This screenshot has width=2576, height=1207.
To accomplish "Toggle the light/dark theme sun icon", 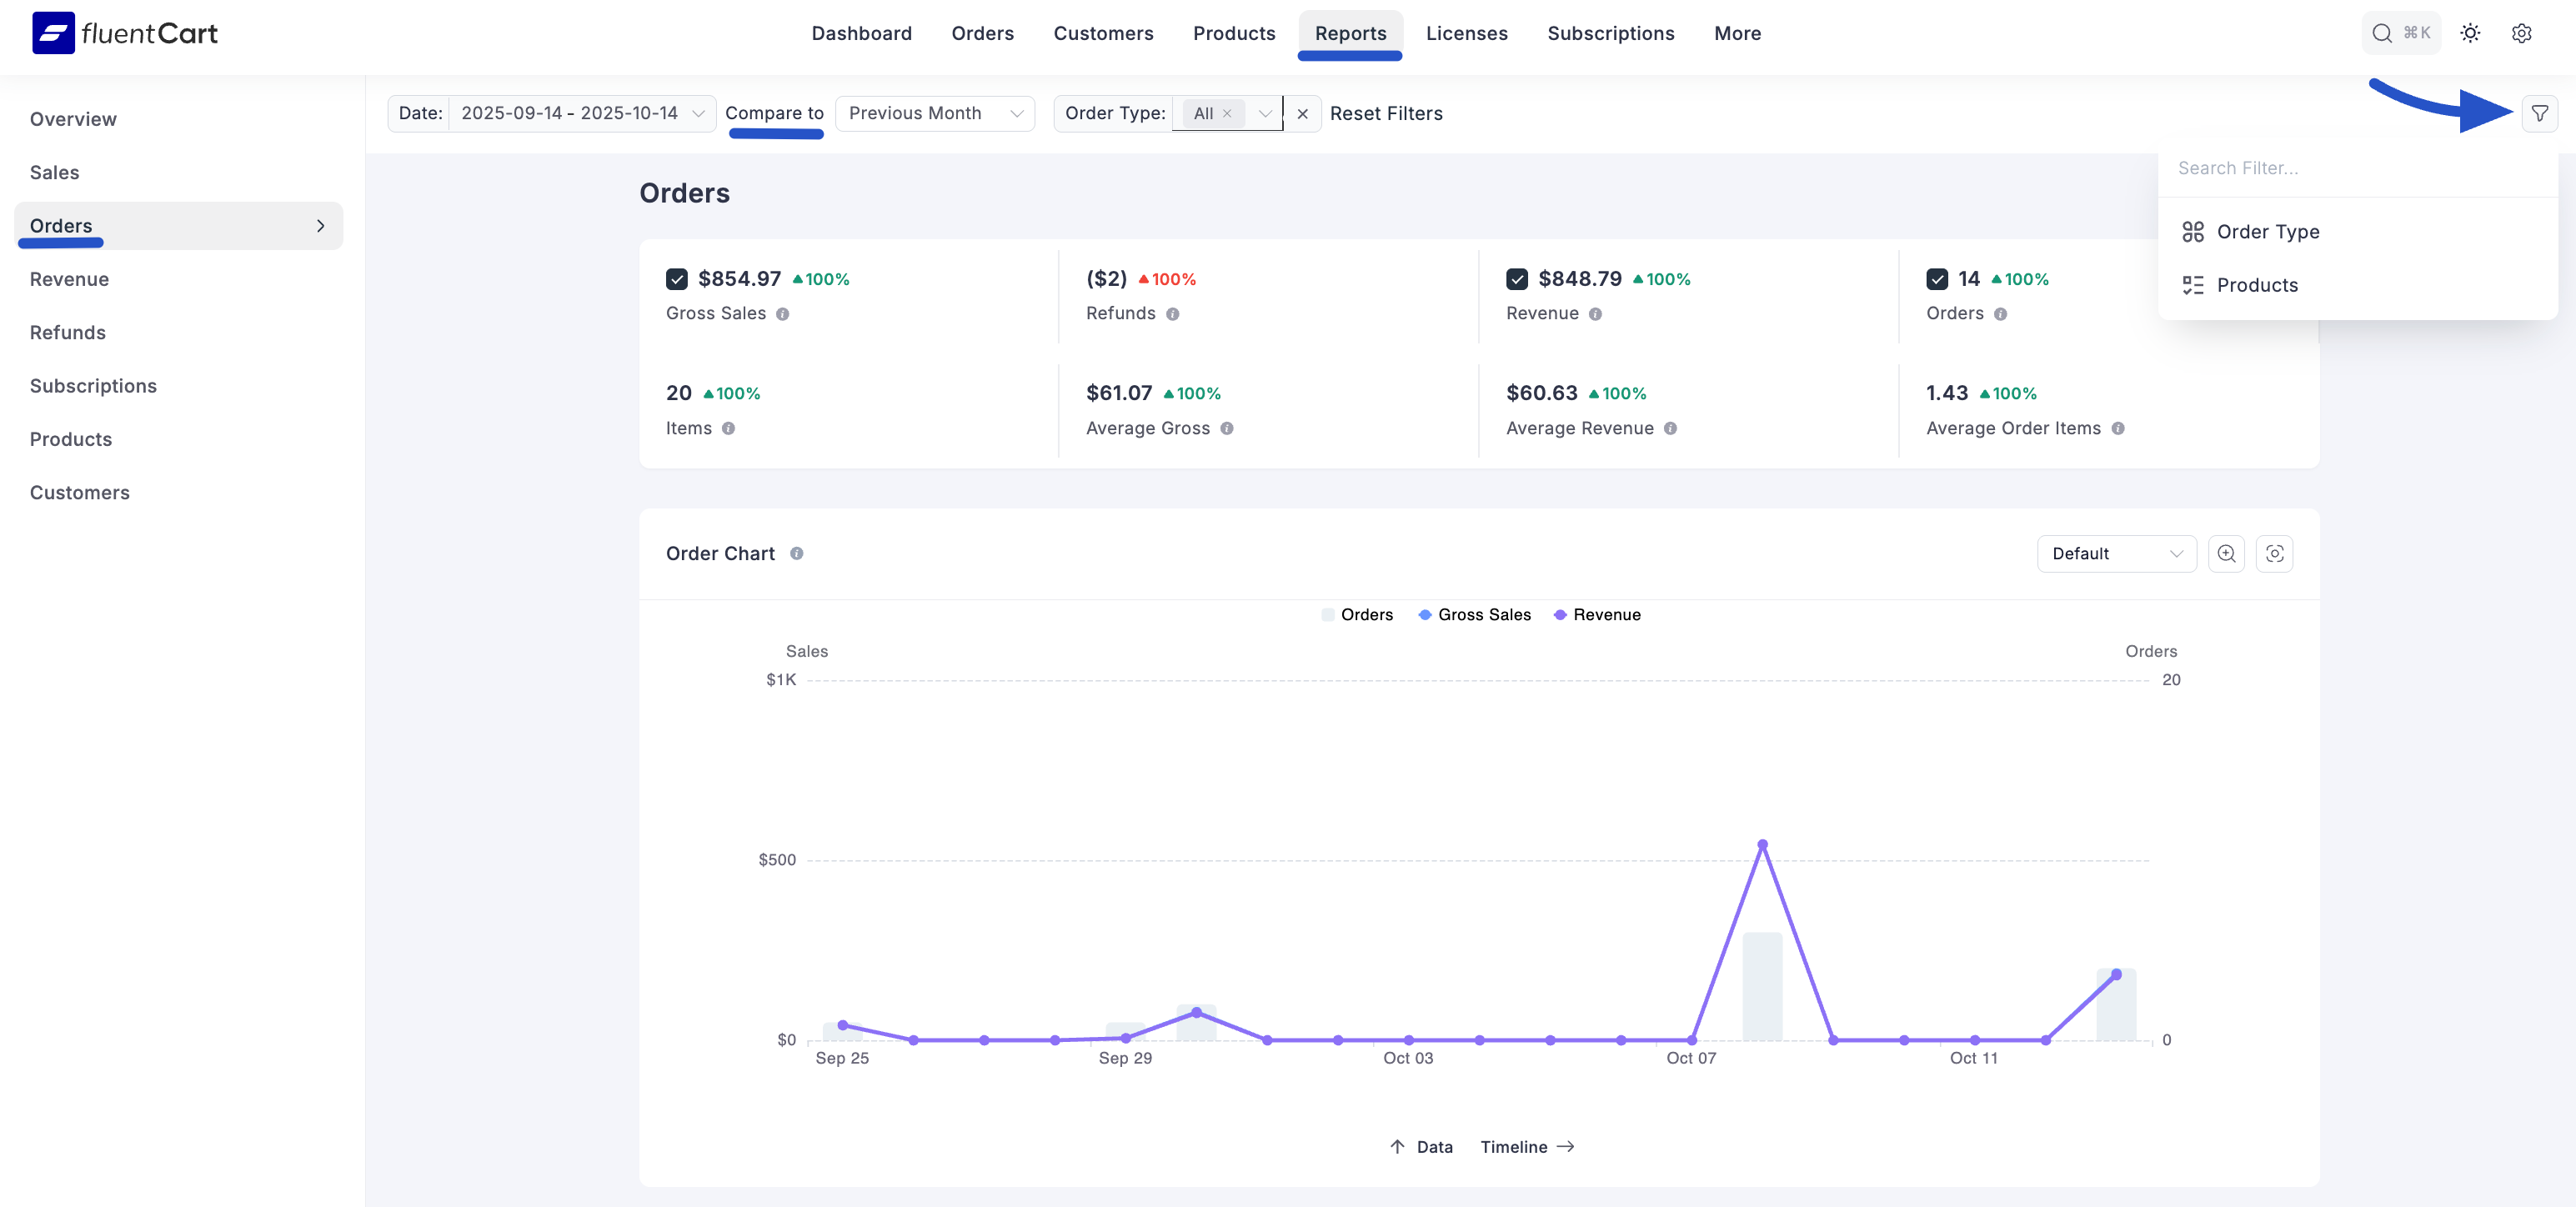I will [x=2470, y=33].
